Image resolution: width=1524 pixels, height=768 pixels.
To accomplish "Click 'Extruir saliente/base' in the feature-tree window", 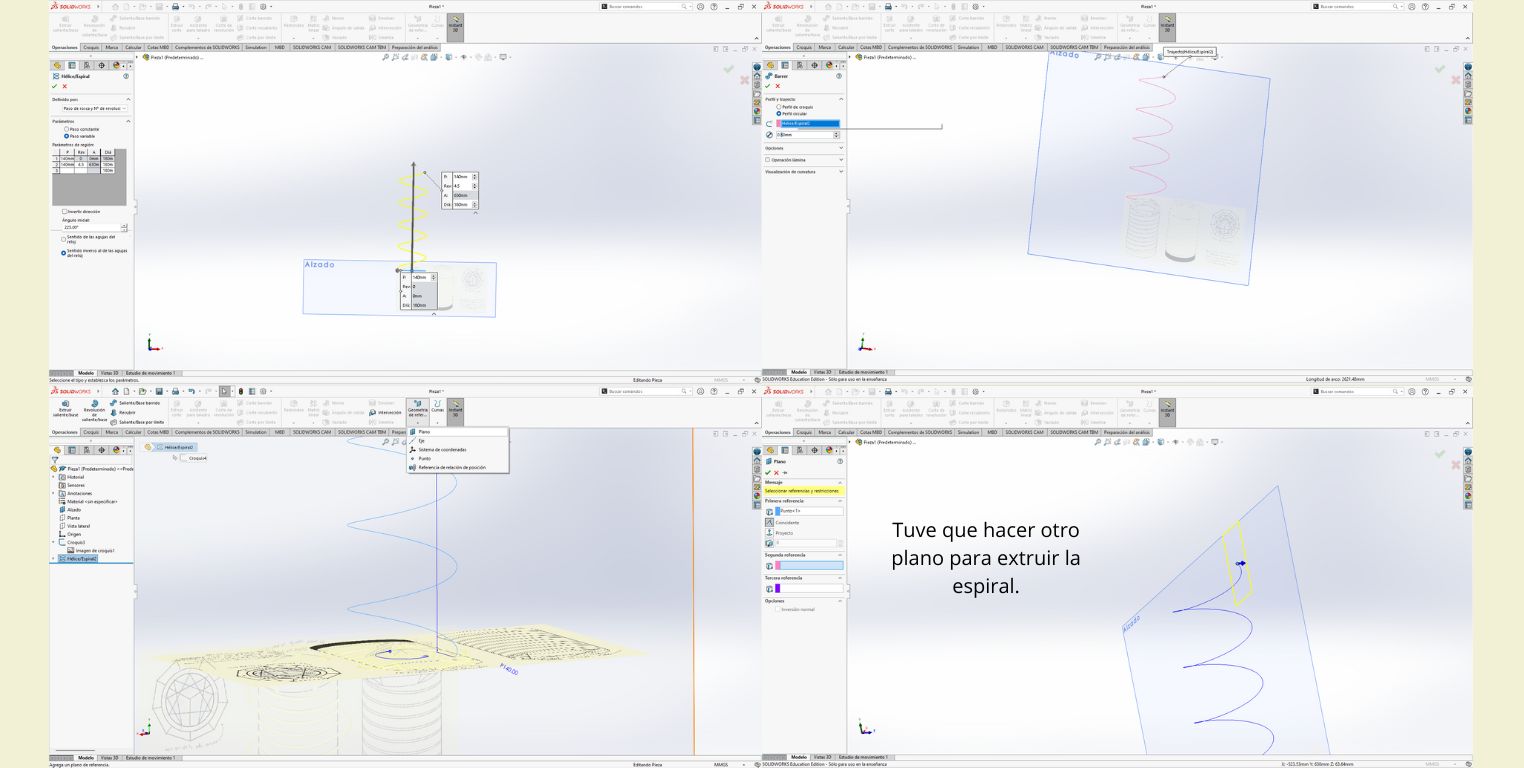I will pyautogui.click(x=66, y=410).
